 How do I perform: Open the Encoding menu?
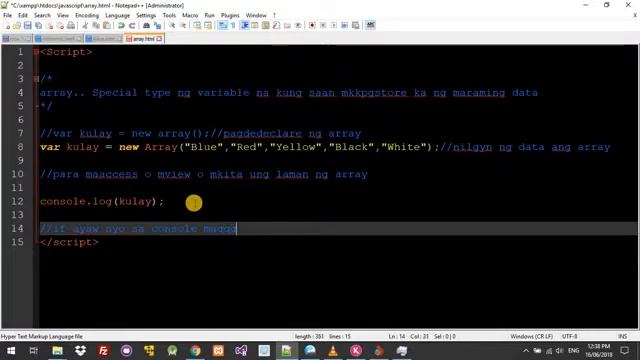[87, 15]
